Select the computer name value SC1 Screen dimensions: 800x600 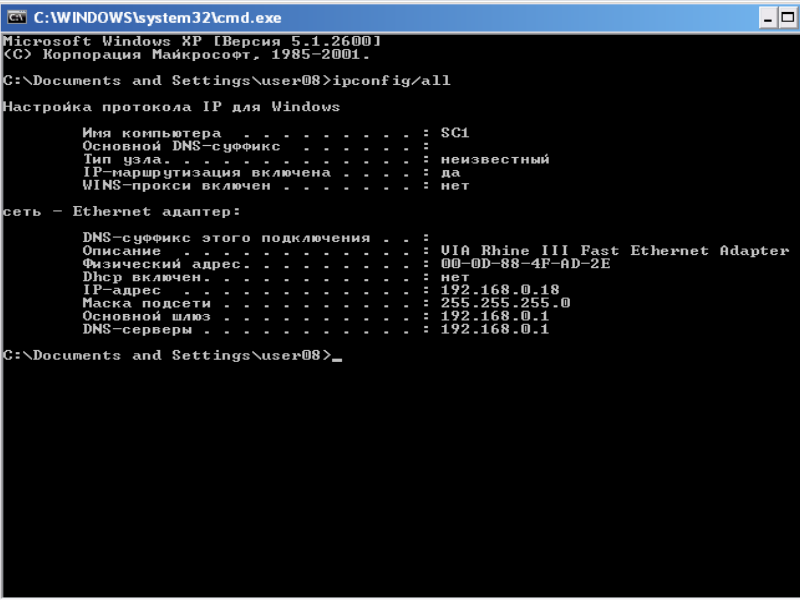455,133
